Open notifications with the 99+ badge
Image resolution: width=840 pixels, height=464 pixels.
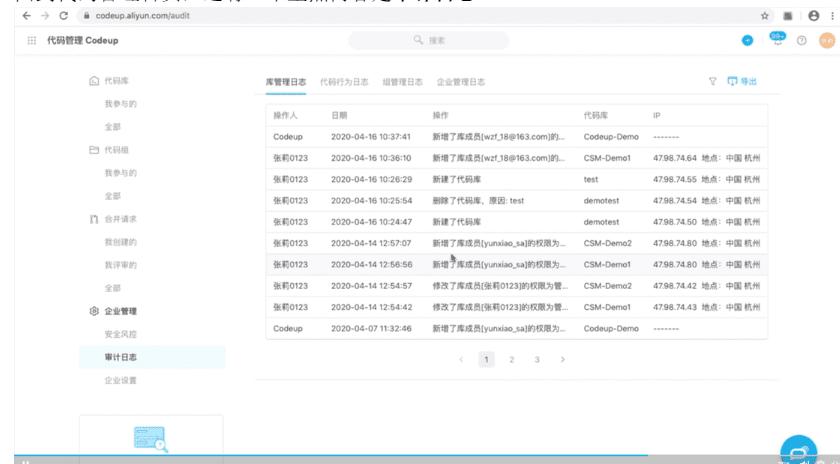pos(777,38)
